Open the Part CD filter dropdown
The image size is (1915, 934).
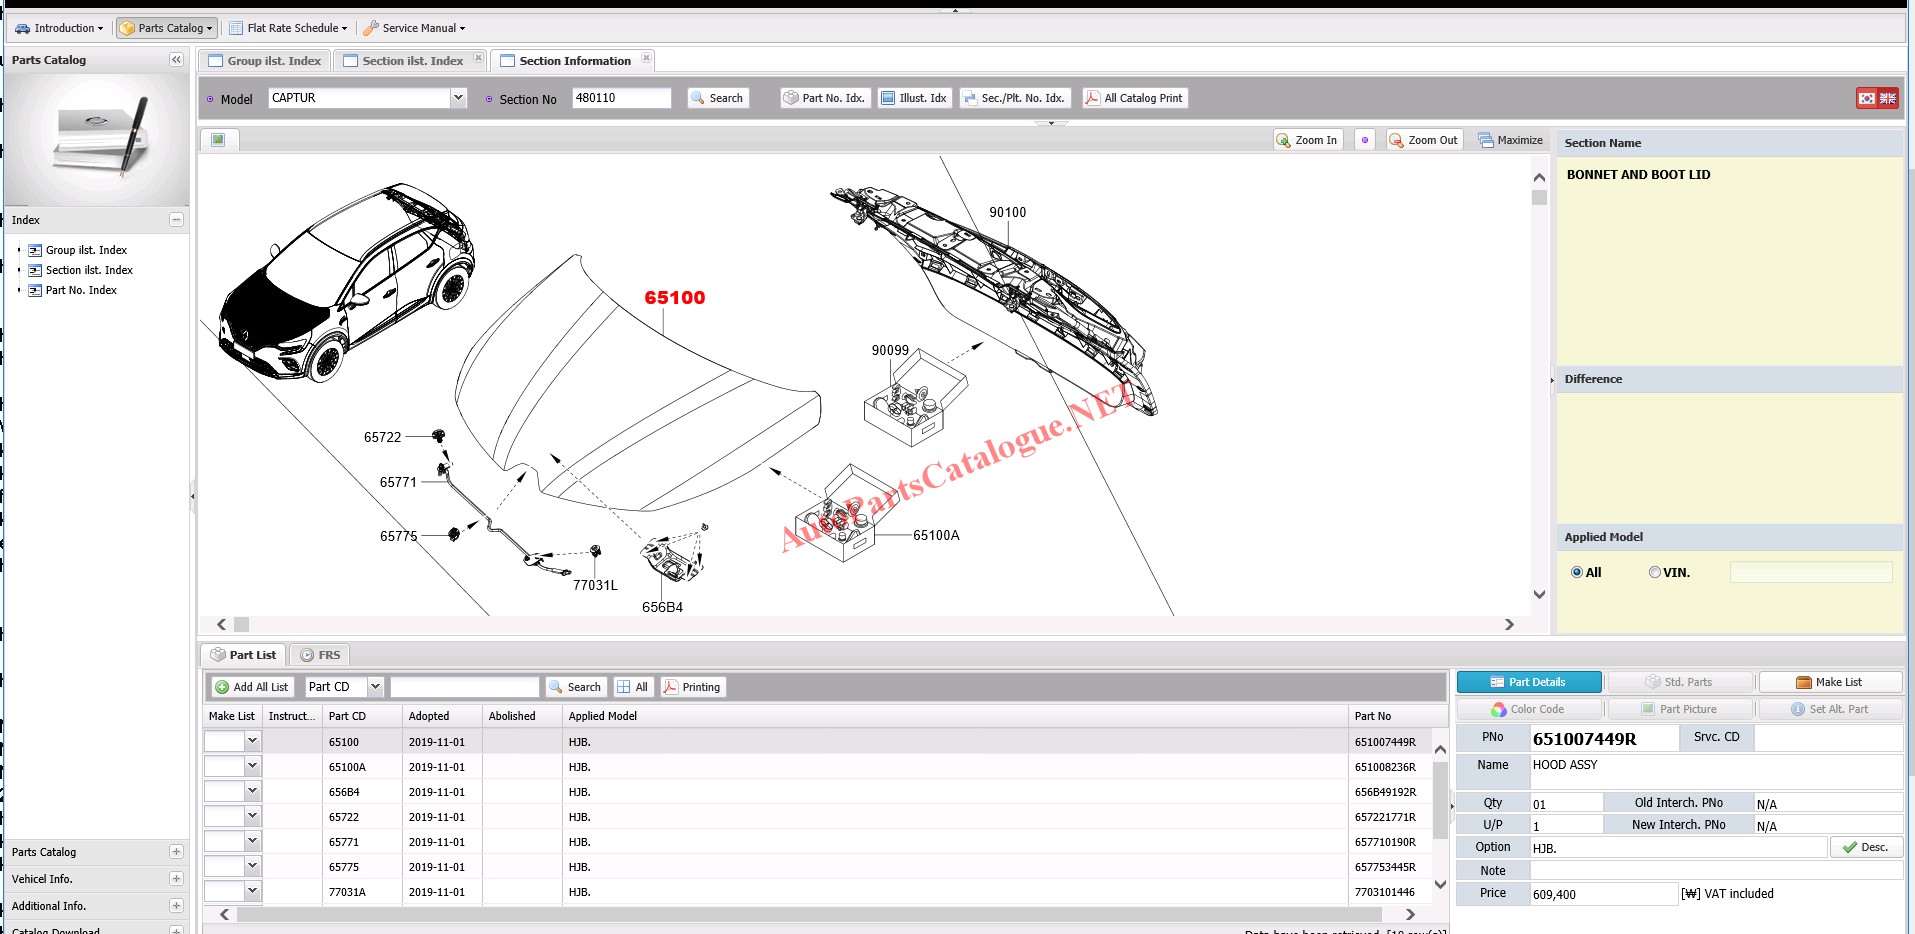tap(375, 687)
